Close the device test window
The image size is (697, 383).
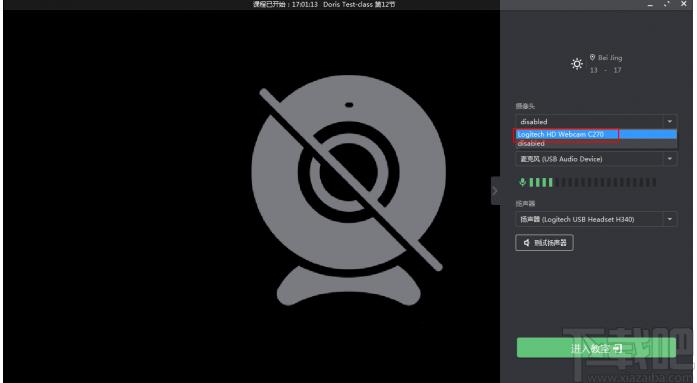coord(684,4)
